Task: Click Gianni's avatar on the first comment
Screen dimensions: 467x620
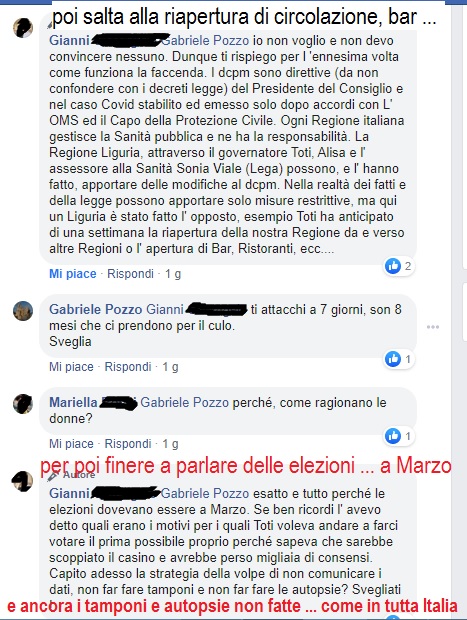Action: pyautogui.click(x=23, y=28)
